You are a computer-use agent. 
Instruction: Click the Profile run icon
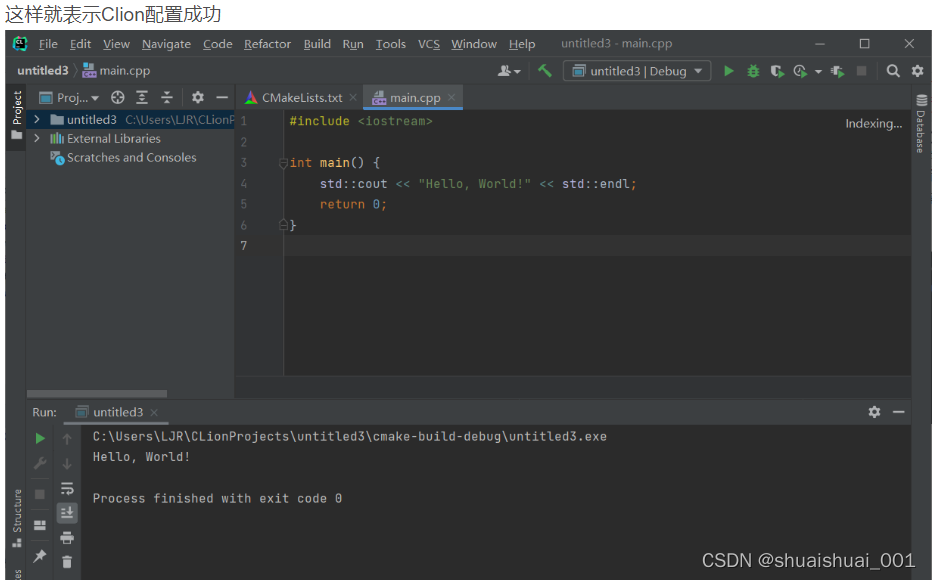[x=800, y=71]
